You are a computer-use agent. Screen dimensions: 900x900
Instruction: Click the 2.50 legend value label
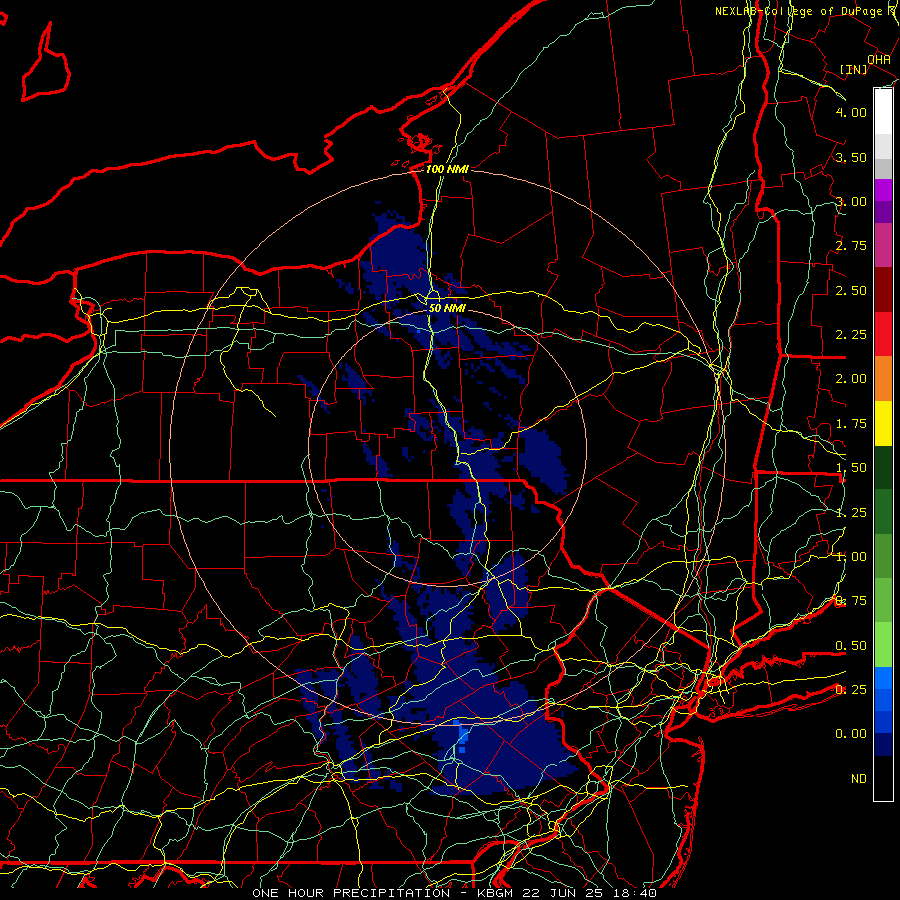click(851, 290)
